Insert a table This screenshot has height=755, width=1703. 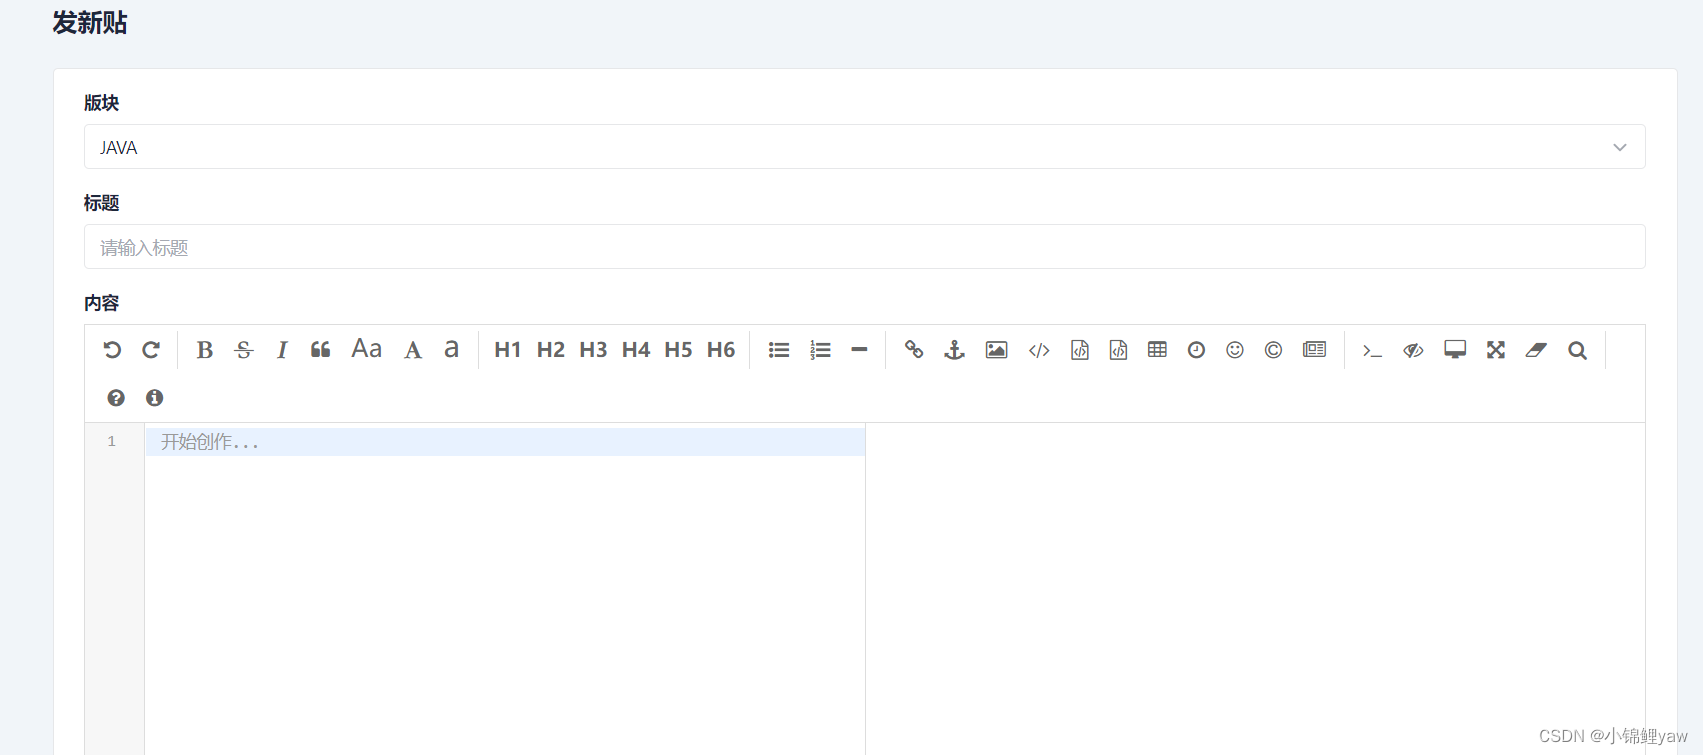1157,349
